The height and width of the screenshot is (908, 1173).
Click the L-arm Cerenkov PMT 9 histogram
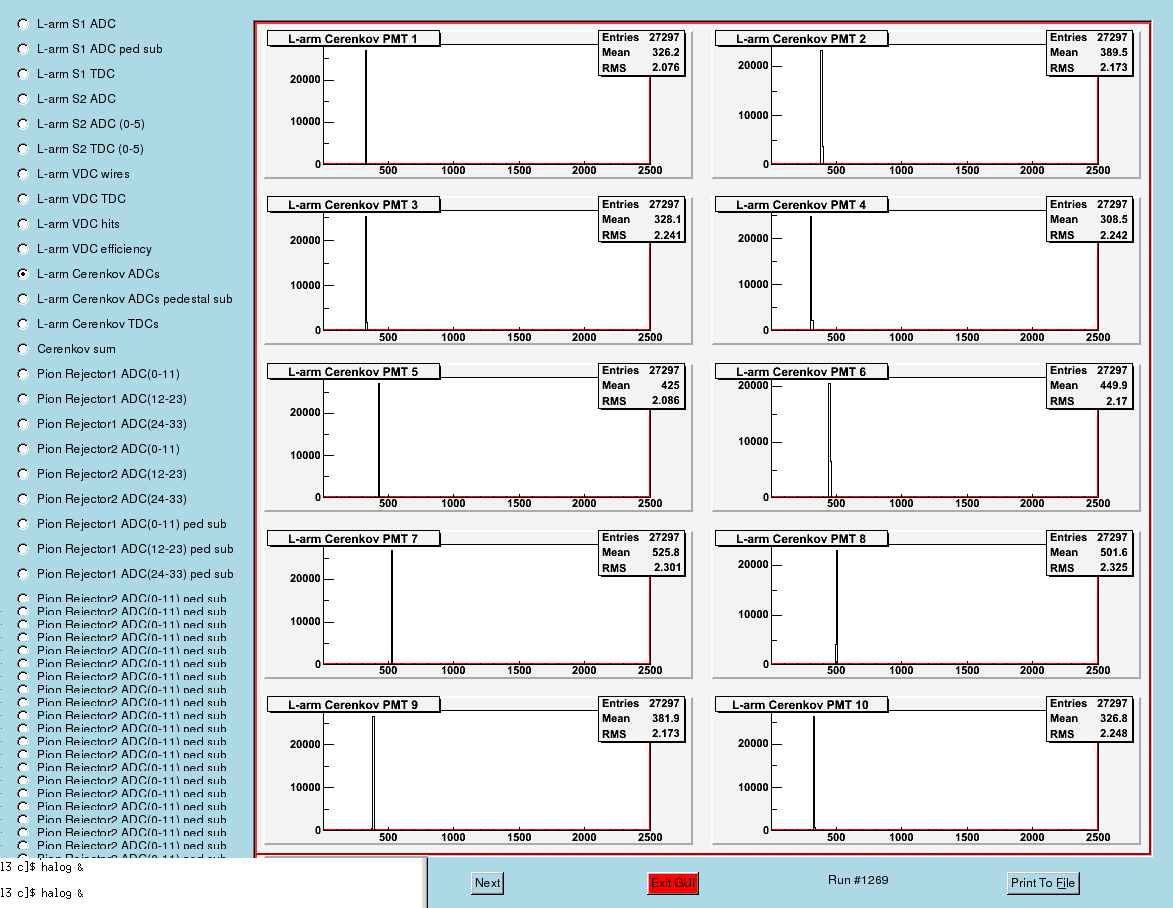(x=479, y=770)
